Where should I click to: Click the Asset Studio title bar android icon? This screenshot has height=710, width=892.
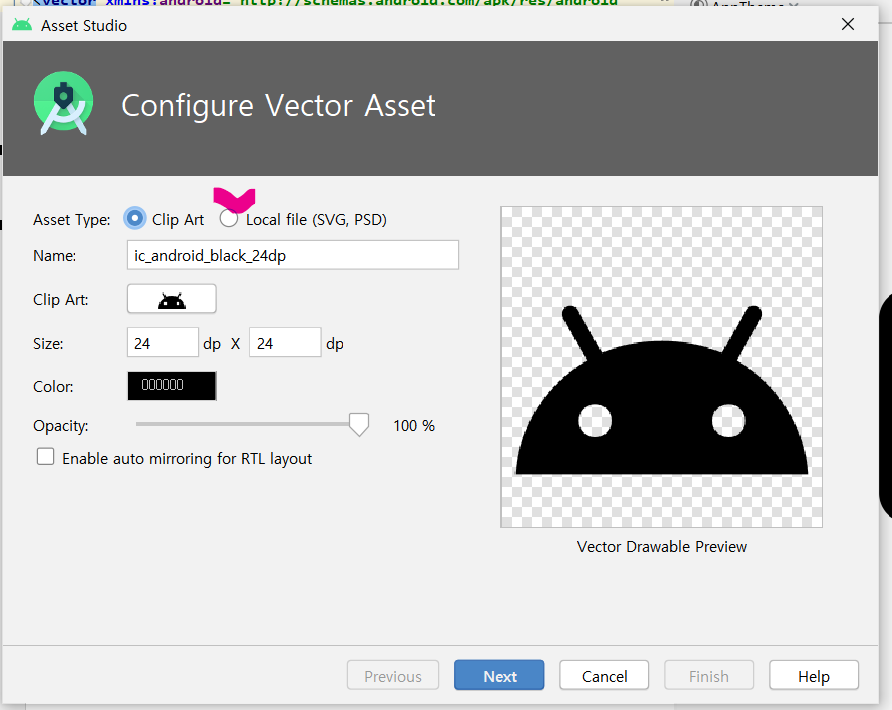[22, 25]
